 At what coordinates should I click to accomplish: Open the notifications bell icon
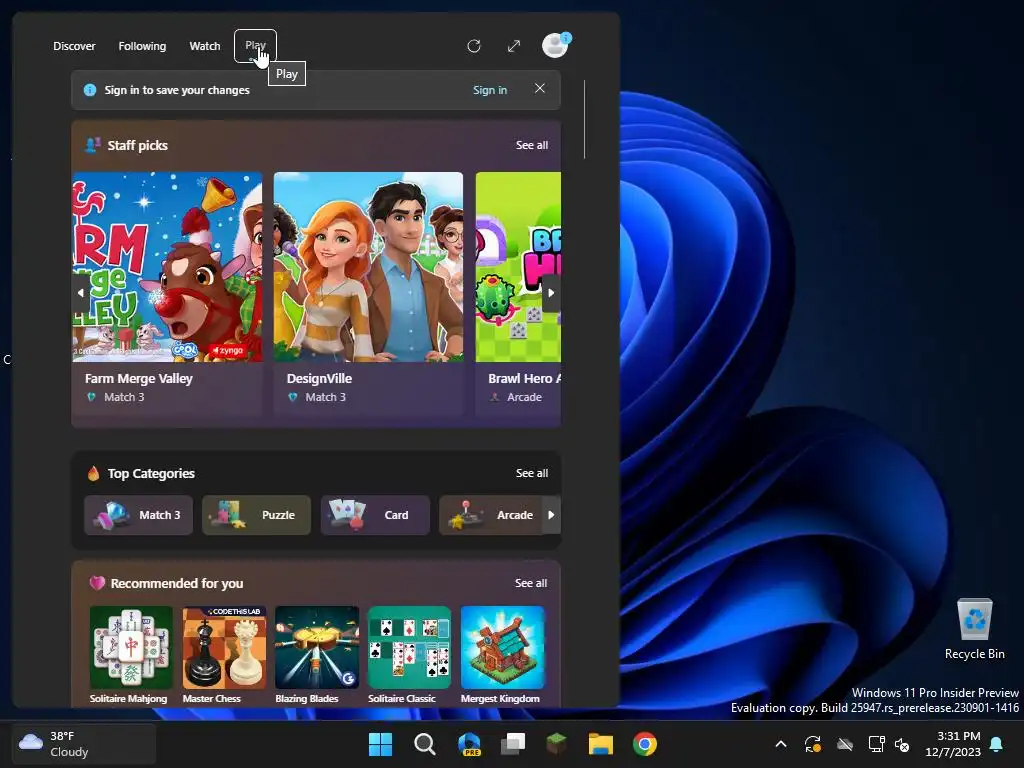tap(997, 744)
